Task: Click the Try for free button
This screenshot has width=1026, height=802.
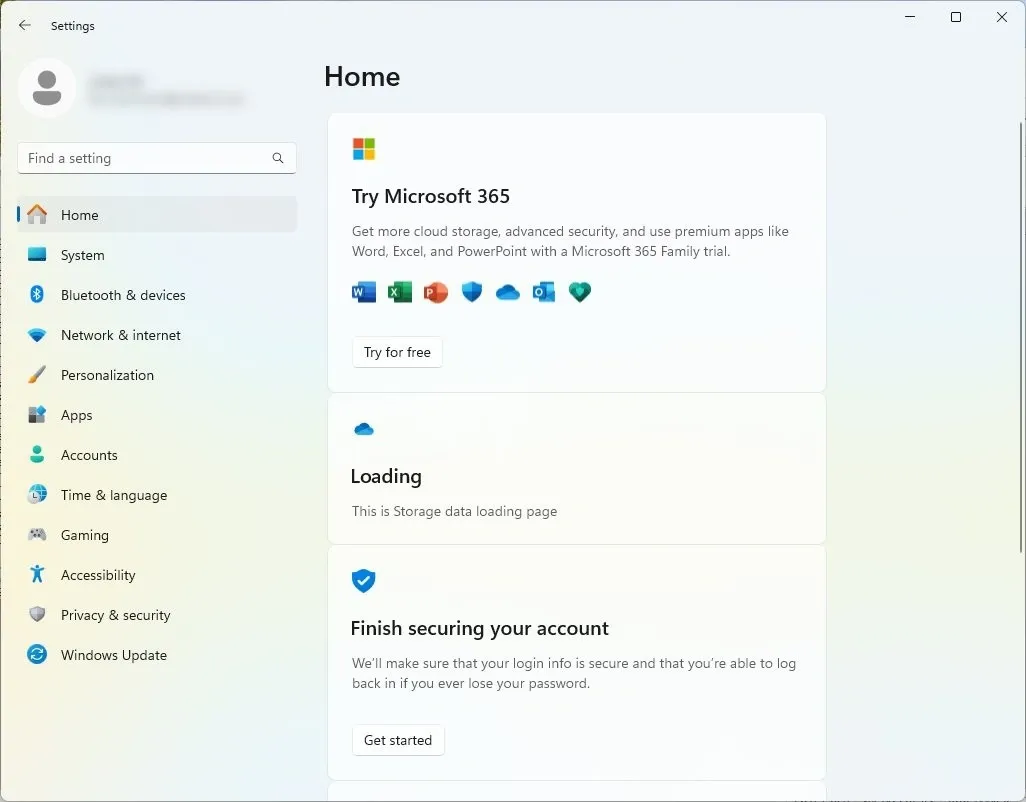Action: pos(397,352)
